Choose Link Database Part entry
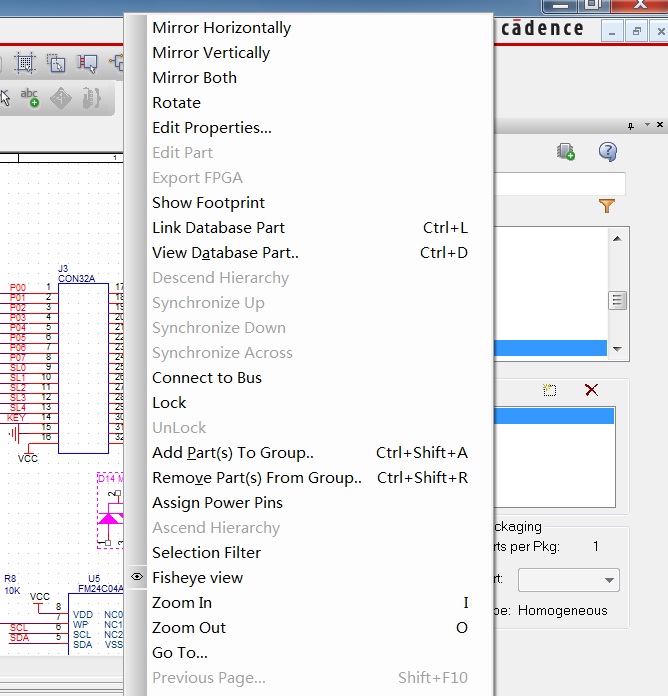Screen dimensions: 668x696 [x=218, y=228]
